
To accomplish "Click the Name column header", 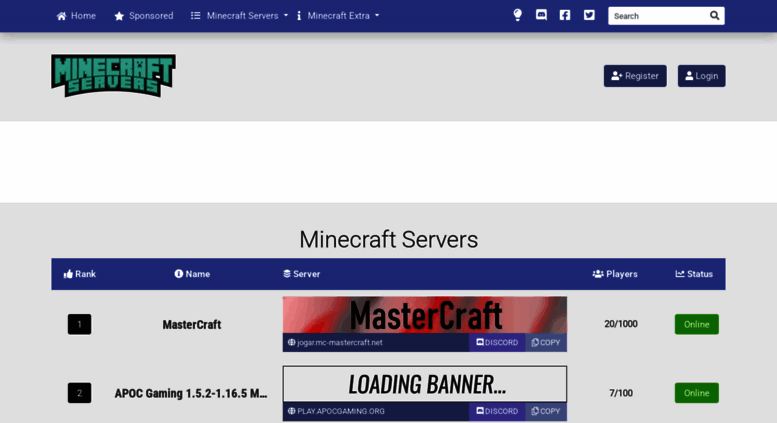I will click(x=192, y=274).
